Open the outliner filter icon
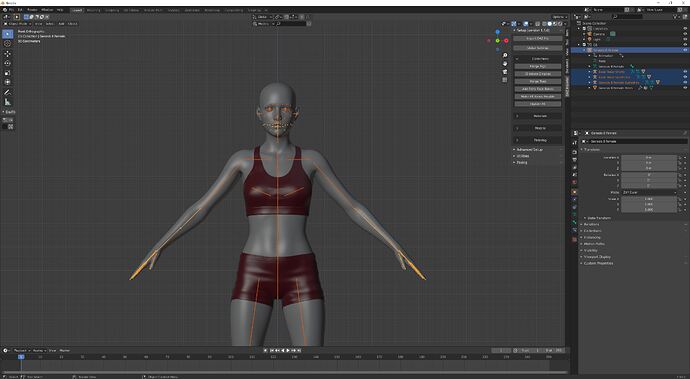 (x=676, y=17)
